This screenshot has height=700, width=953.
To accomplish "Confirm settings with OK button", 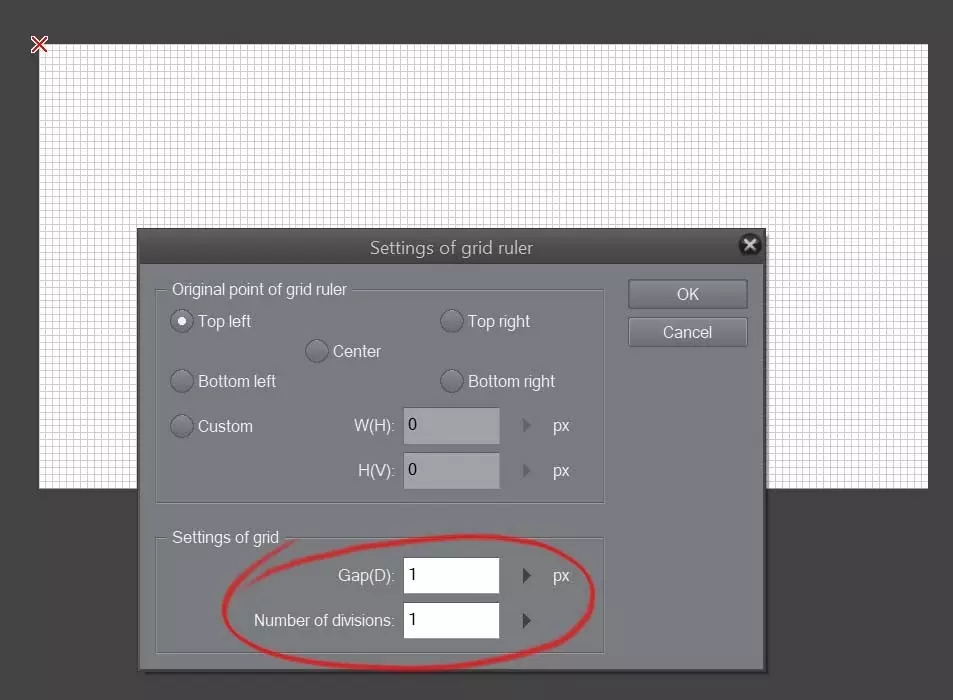I will tap(687, 294).
